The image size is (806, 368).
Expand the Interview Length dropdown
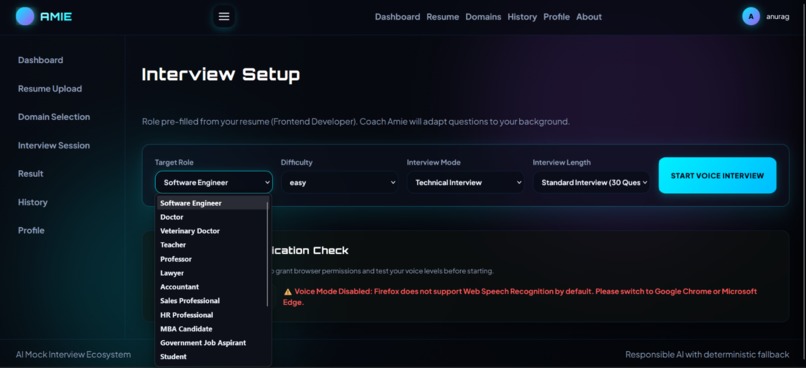(592, 182)
